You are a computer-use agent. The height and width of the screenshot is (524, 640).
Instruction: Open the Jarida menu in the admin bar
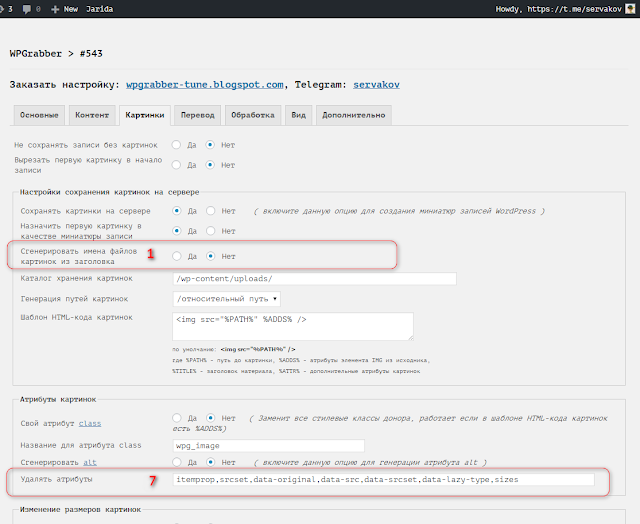pyautogui.click(x=100, y=9)
